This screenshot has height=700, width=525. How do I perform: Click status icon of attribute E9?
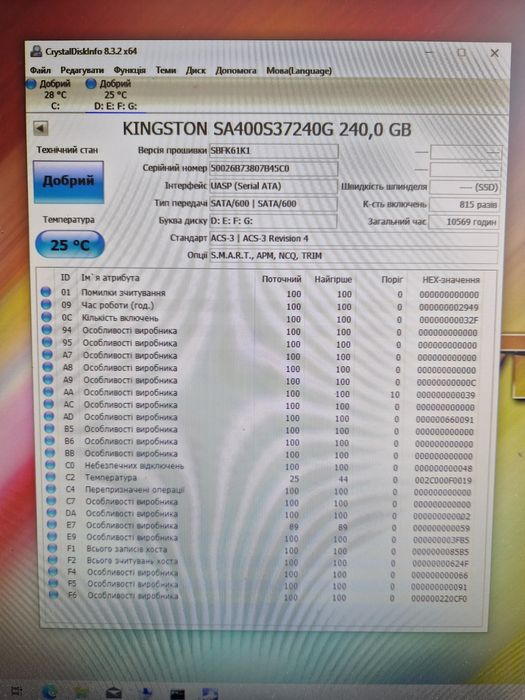coord(53,536)
